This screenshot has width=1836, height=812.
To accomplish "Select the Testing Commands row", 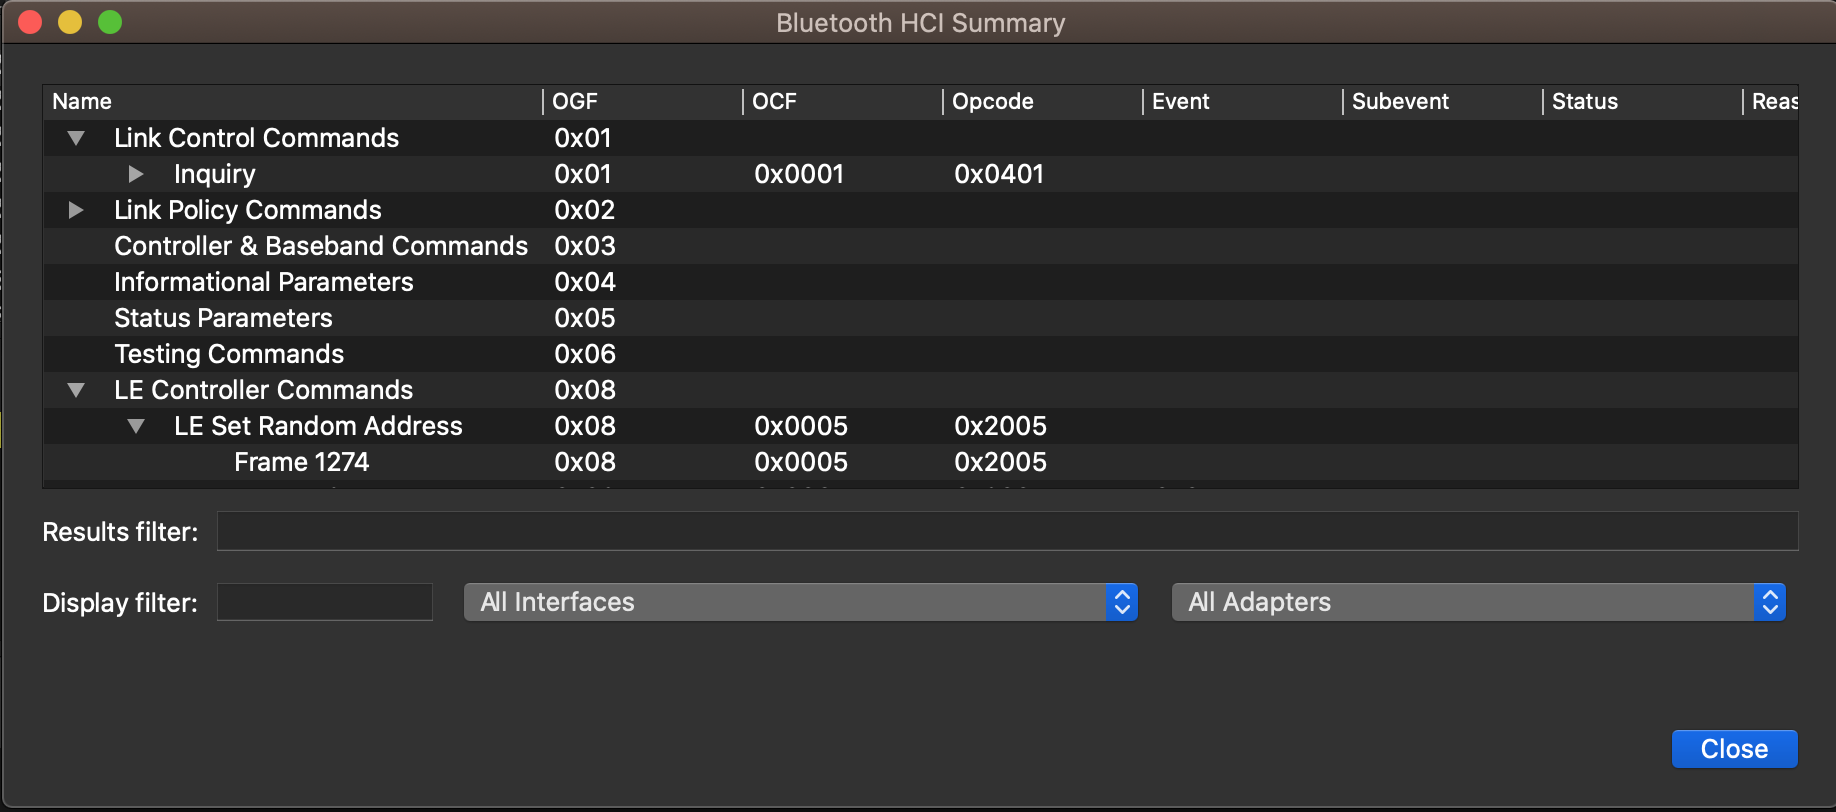I will coord(229,354).
